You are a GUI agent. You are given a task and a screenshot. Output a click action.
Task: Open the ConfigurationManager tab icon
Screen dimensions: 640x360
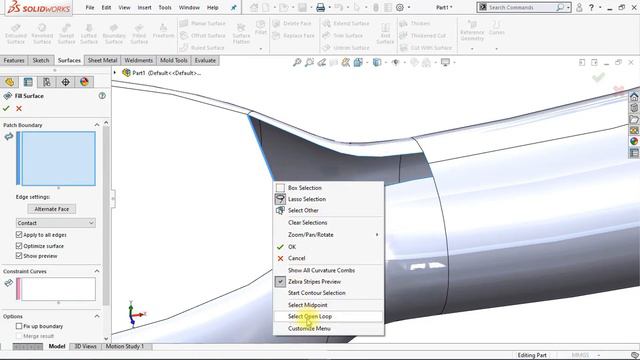47,82
